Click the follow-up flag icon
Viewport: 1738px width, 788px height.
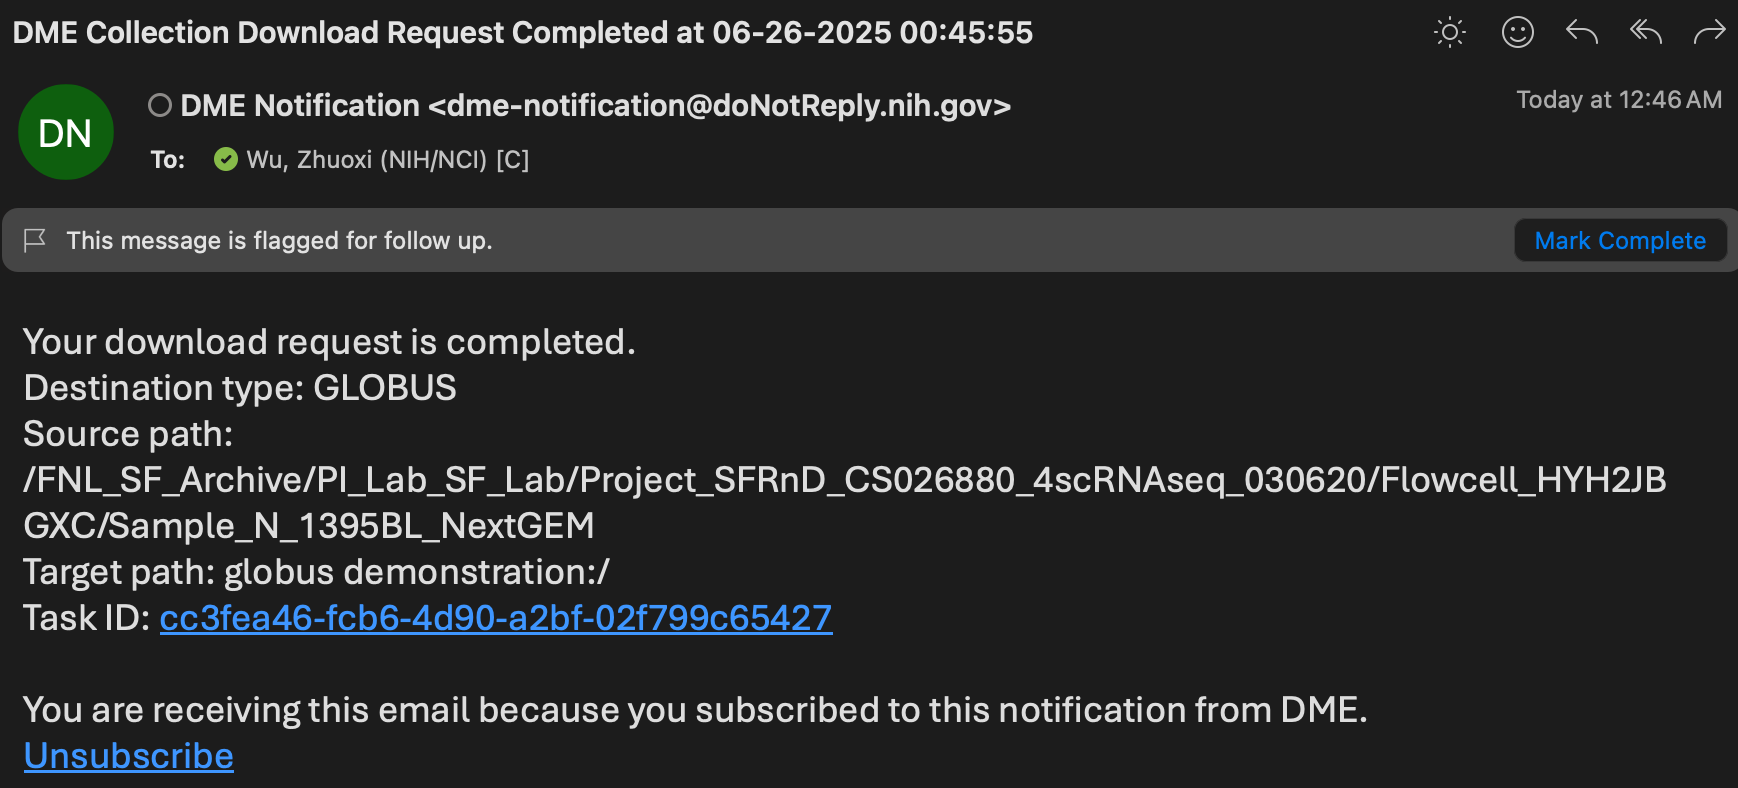tap(35, 240)
